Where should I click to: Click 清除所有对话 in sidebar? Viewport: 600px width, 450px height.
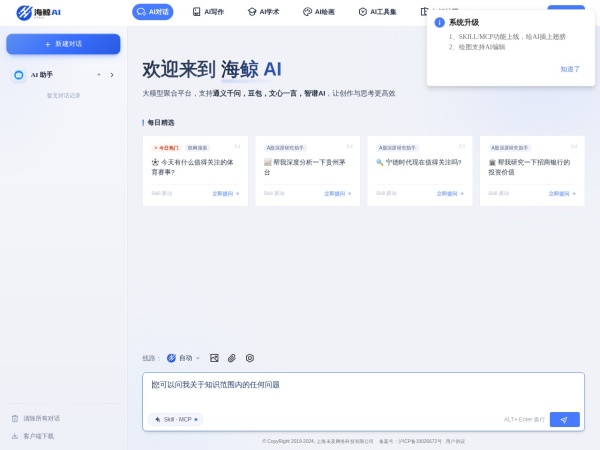click(42, 418)
